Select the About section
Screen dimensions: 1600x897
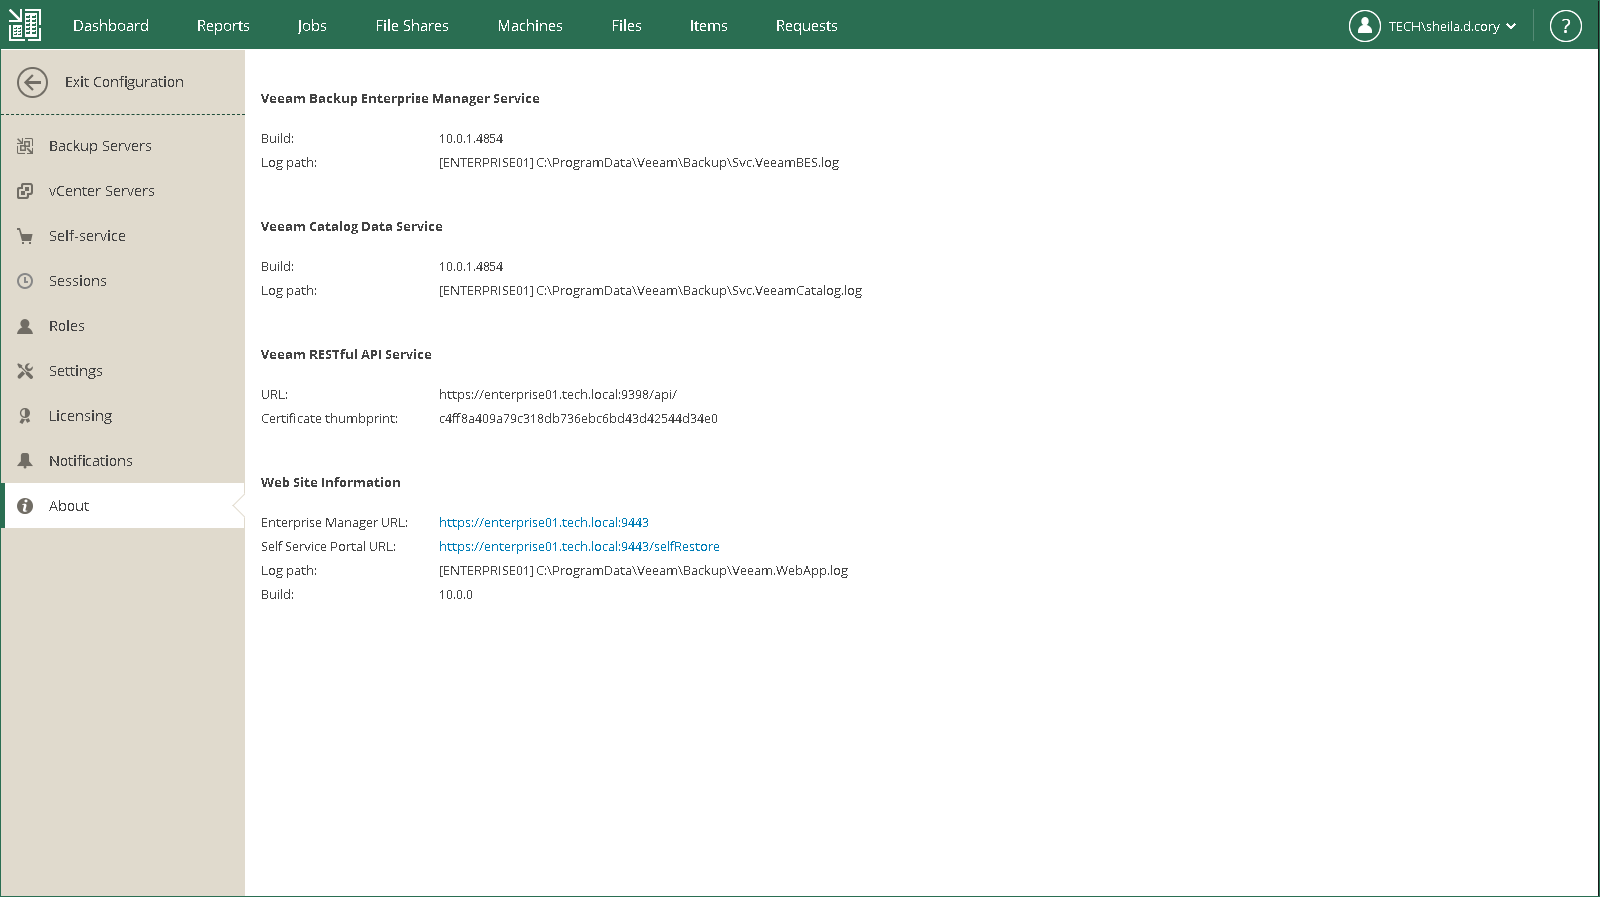tap(123, 506)
